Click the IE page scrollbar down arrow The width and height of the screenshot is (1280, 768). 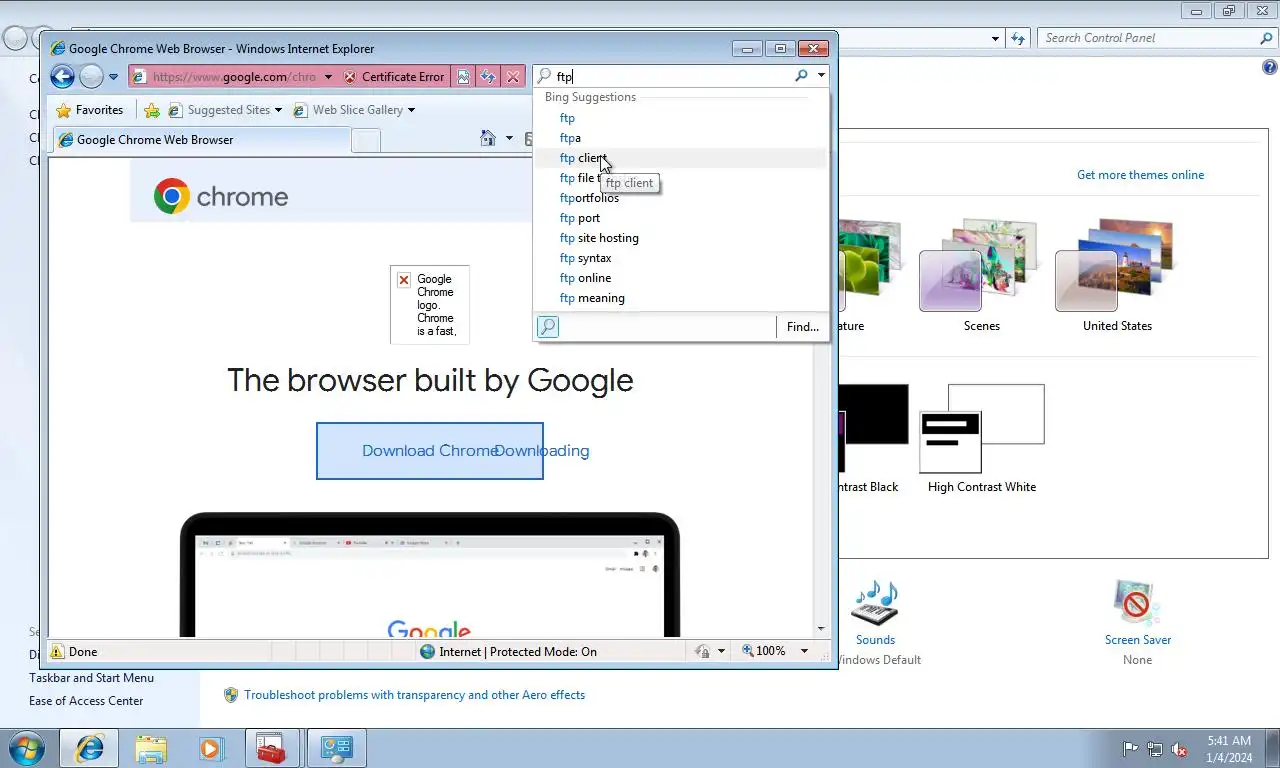[821, 629]
